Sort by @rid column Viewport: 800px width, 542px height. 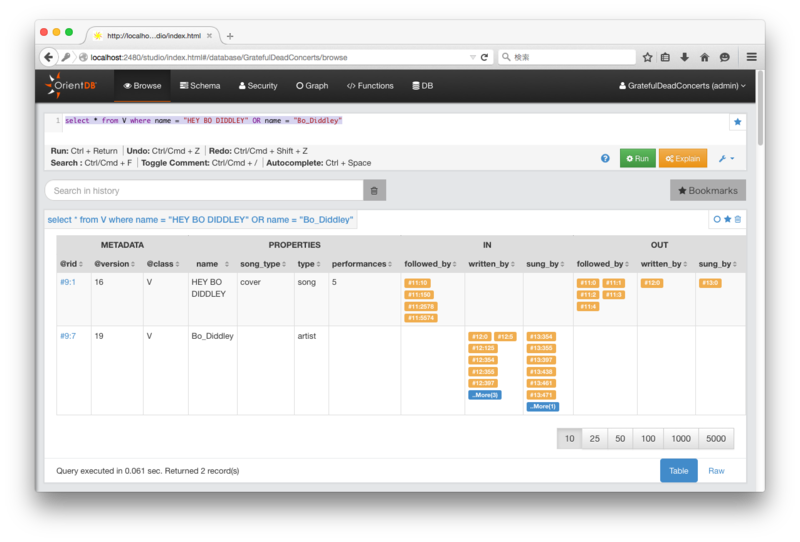click(x=71, y=264)
